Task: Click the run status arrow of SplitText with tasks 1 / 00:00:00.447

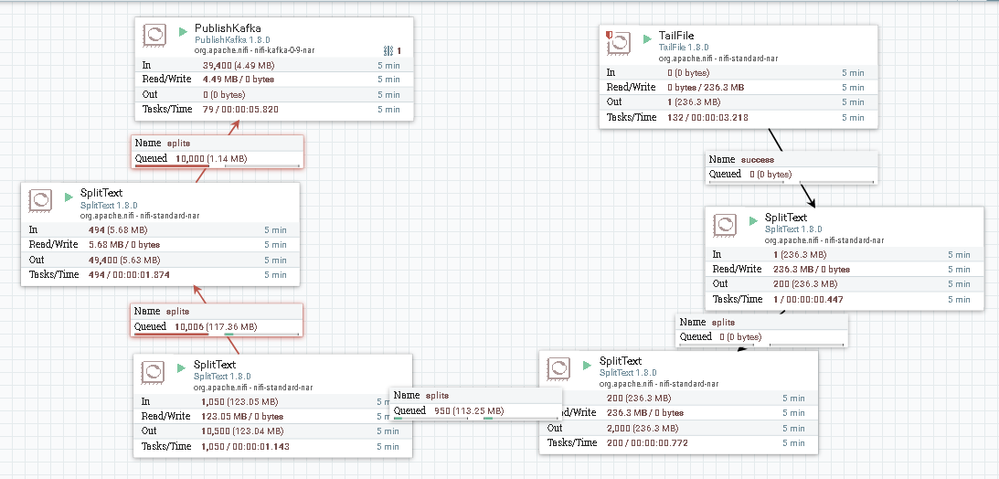Action: pyautogui.click(x=753, y=221)
